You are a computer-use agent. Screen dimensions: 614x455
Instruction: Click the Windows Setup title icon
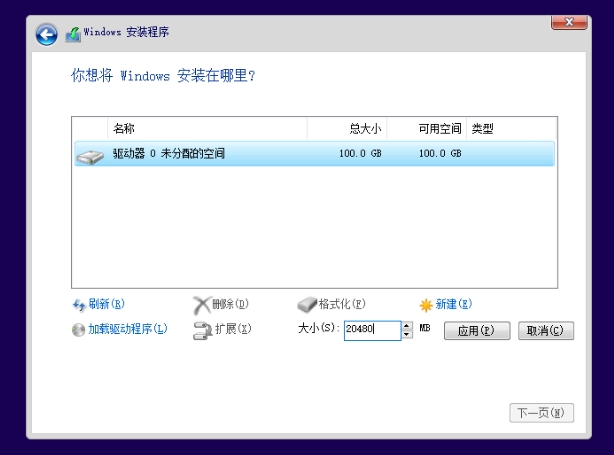coord(73,34)
